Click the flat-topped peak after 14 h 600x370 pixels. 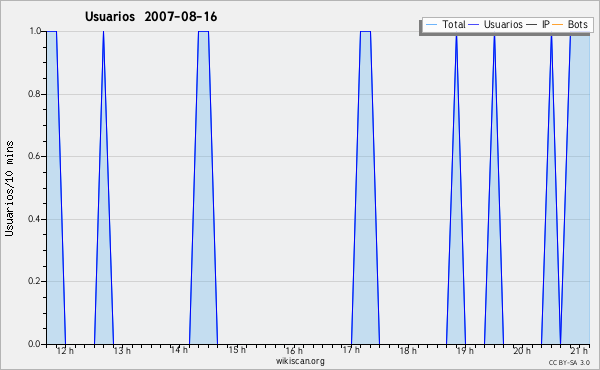click(x=204, y=187)
